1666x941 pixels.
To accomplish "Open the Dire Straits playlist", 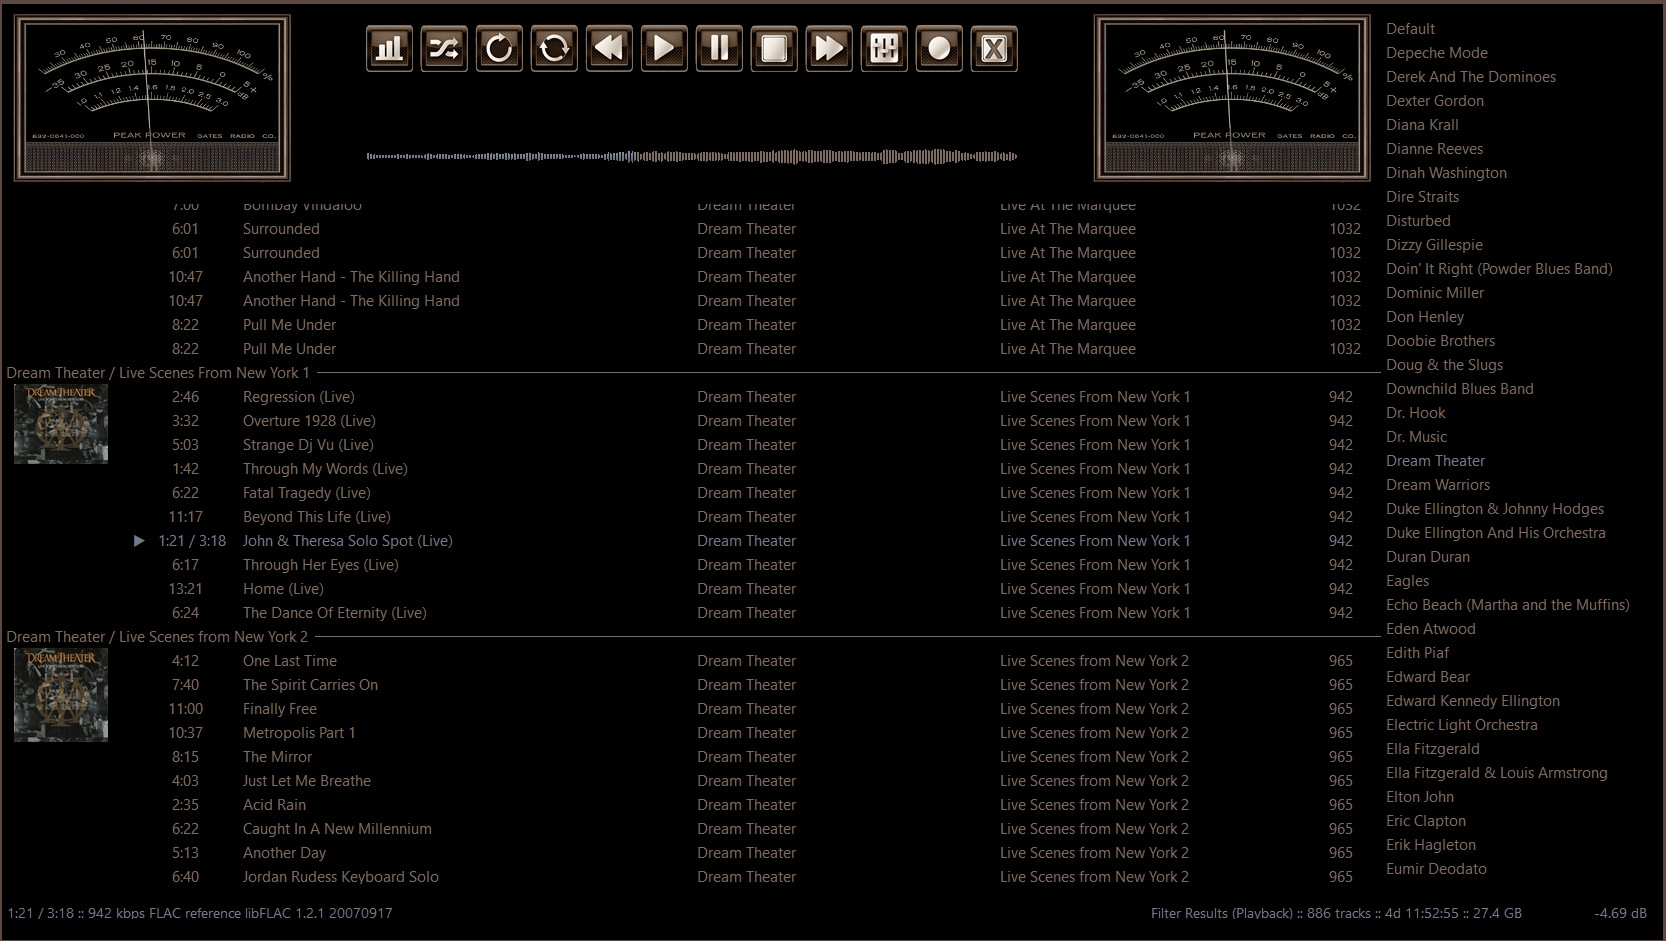I will point(1422,197).
